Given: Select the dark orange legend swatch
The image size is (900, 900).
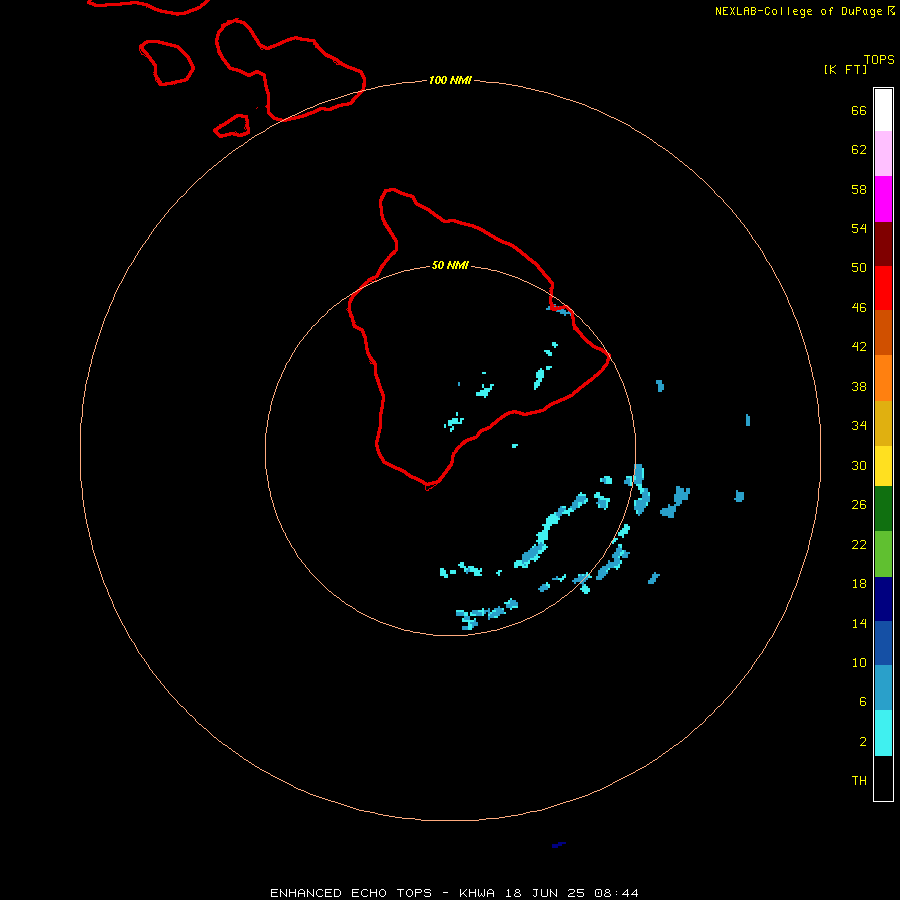Looking at the screenshot, I should (x=883, y=332).
